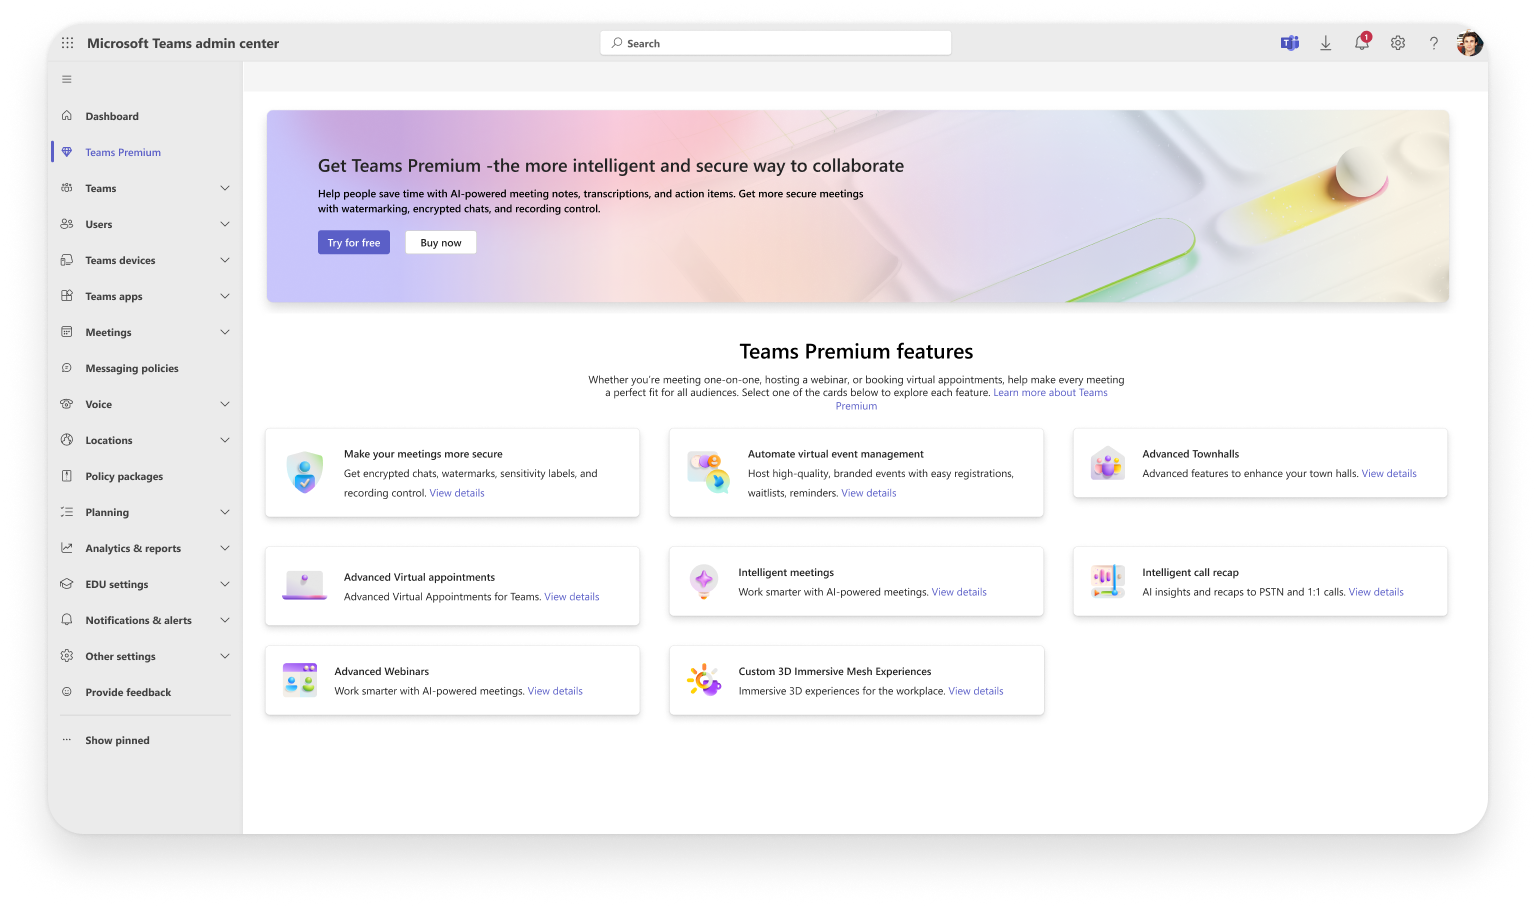This screenshot has width=1536, height=906.
Task: Click the EDU settings graduation icon
Action: (67, 584)
